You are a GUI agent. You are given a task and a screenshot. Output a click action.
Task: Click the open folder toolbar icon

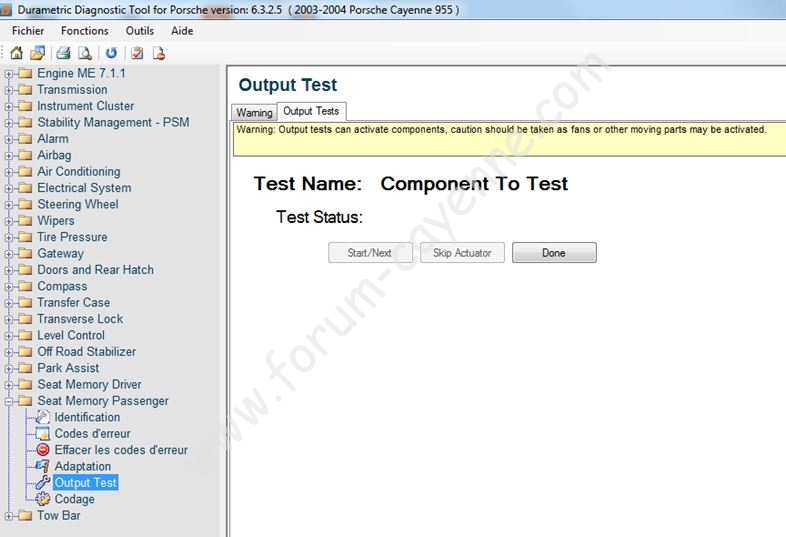pyautogui.click(x=38, y=53)
